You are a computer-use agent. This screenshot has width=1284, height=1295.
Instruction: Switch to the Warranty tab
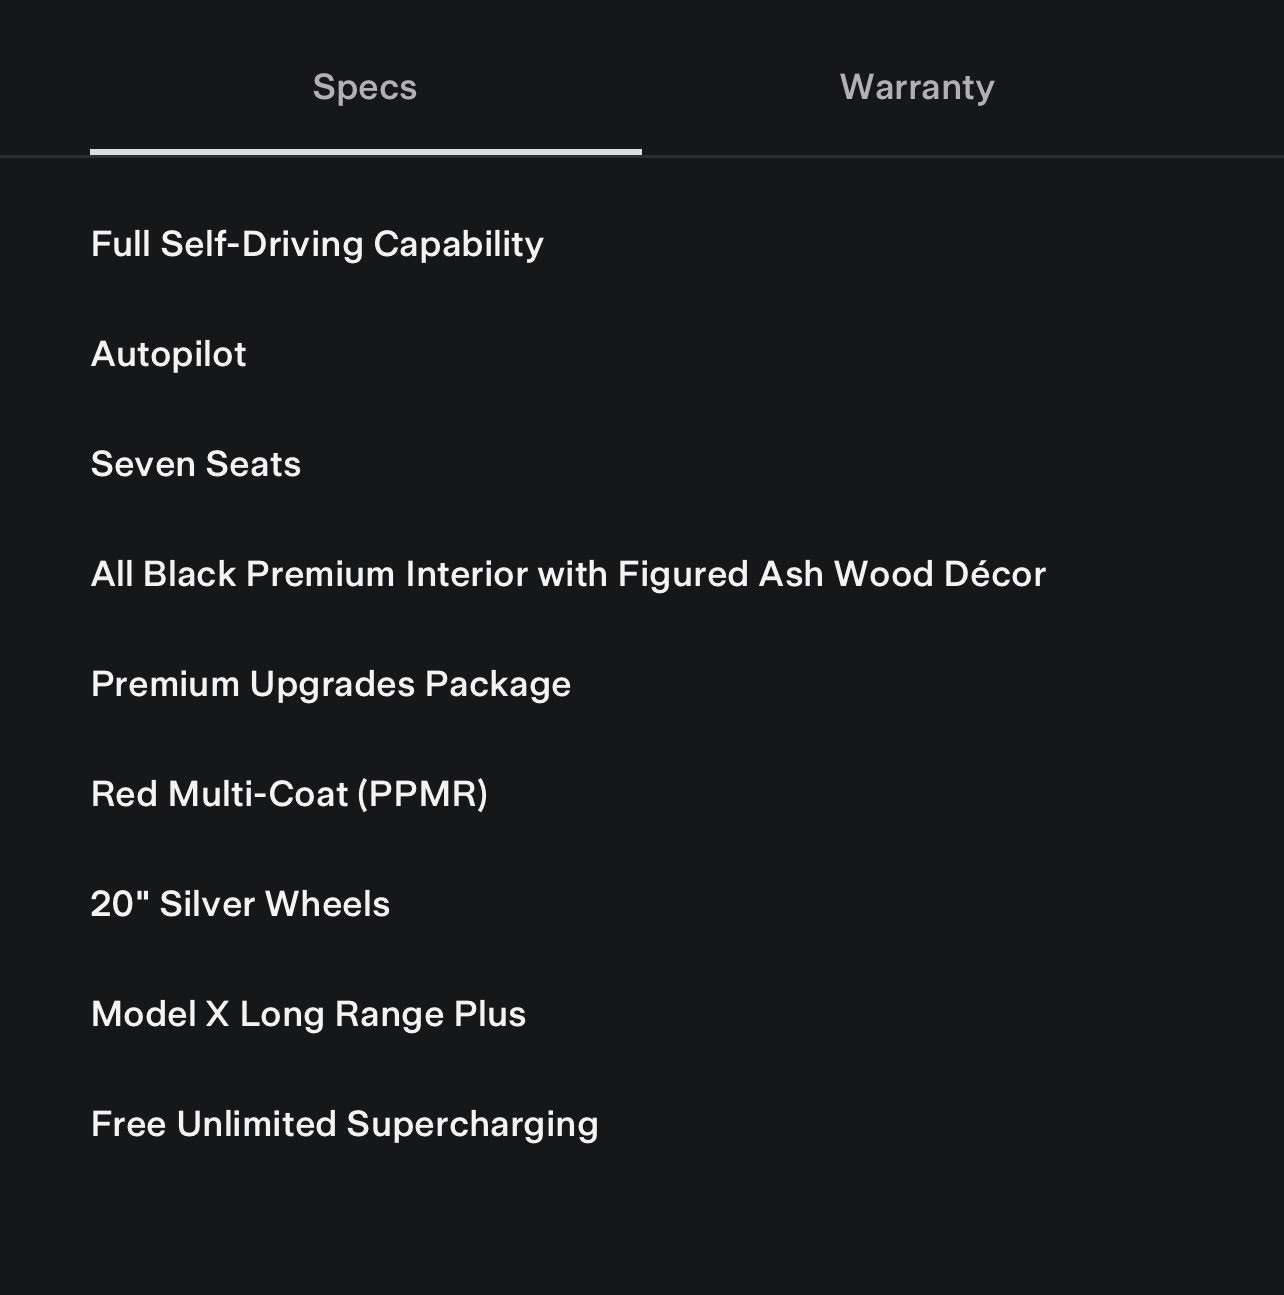click(917, 88)
